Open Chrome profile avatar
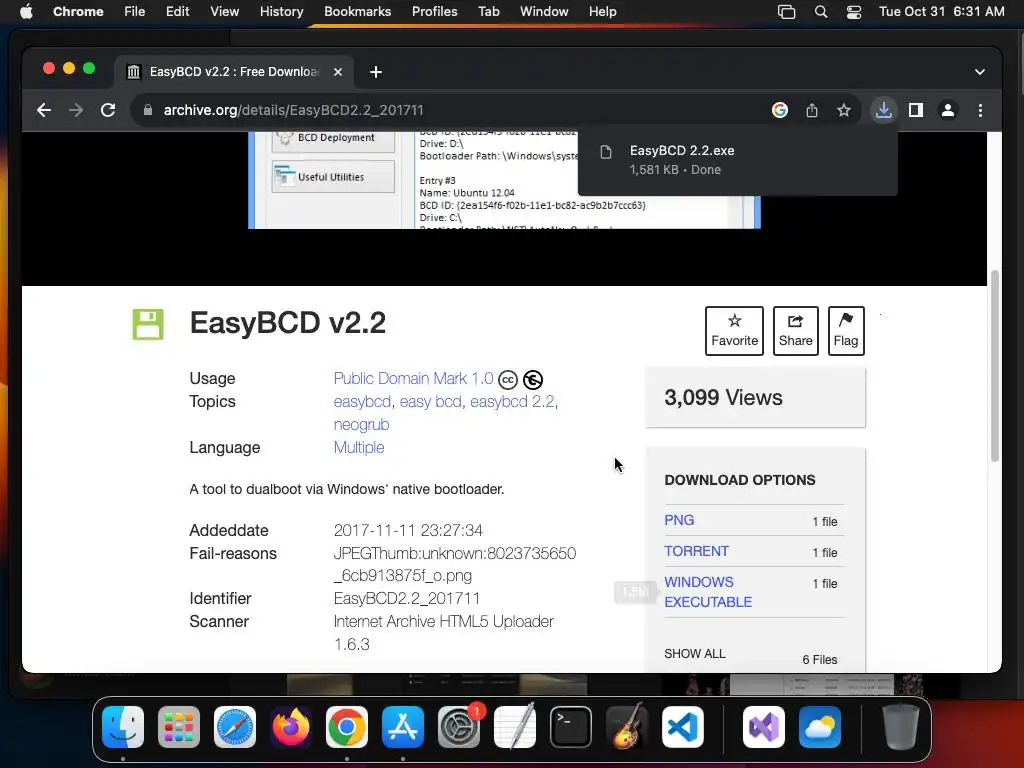The image size is (1024, 768). pos(948,110)
